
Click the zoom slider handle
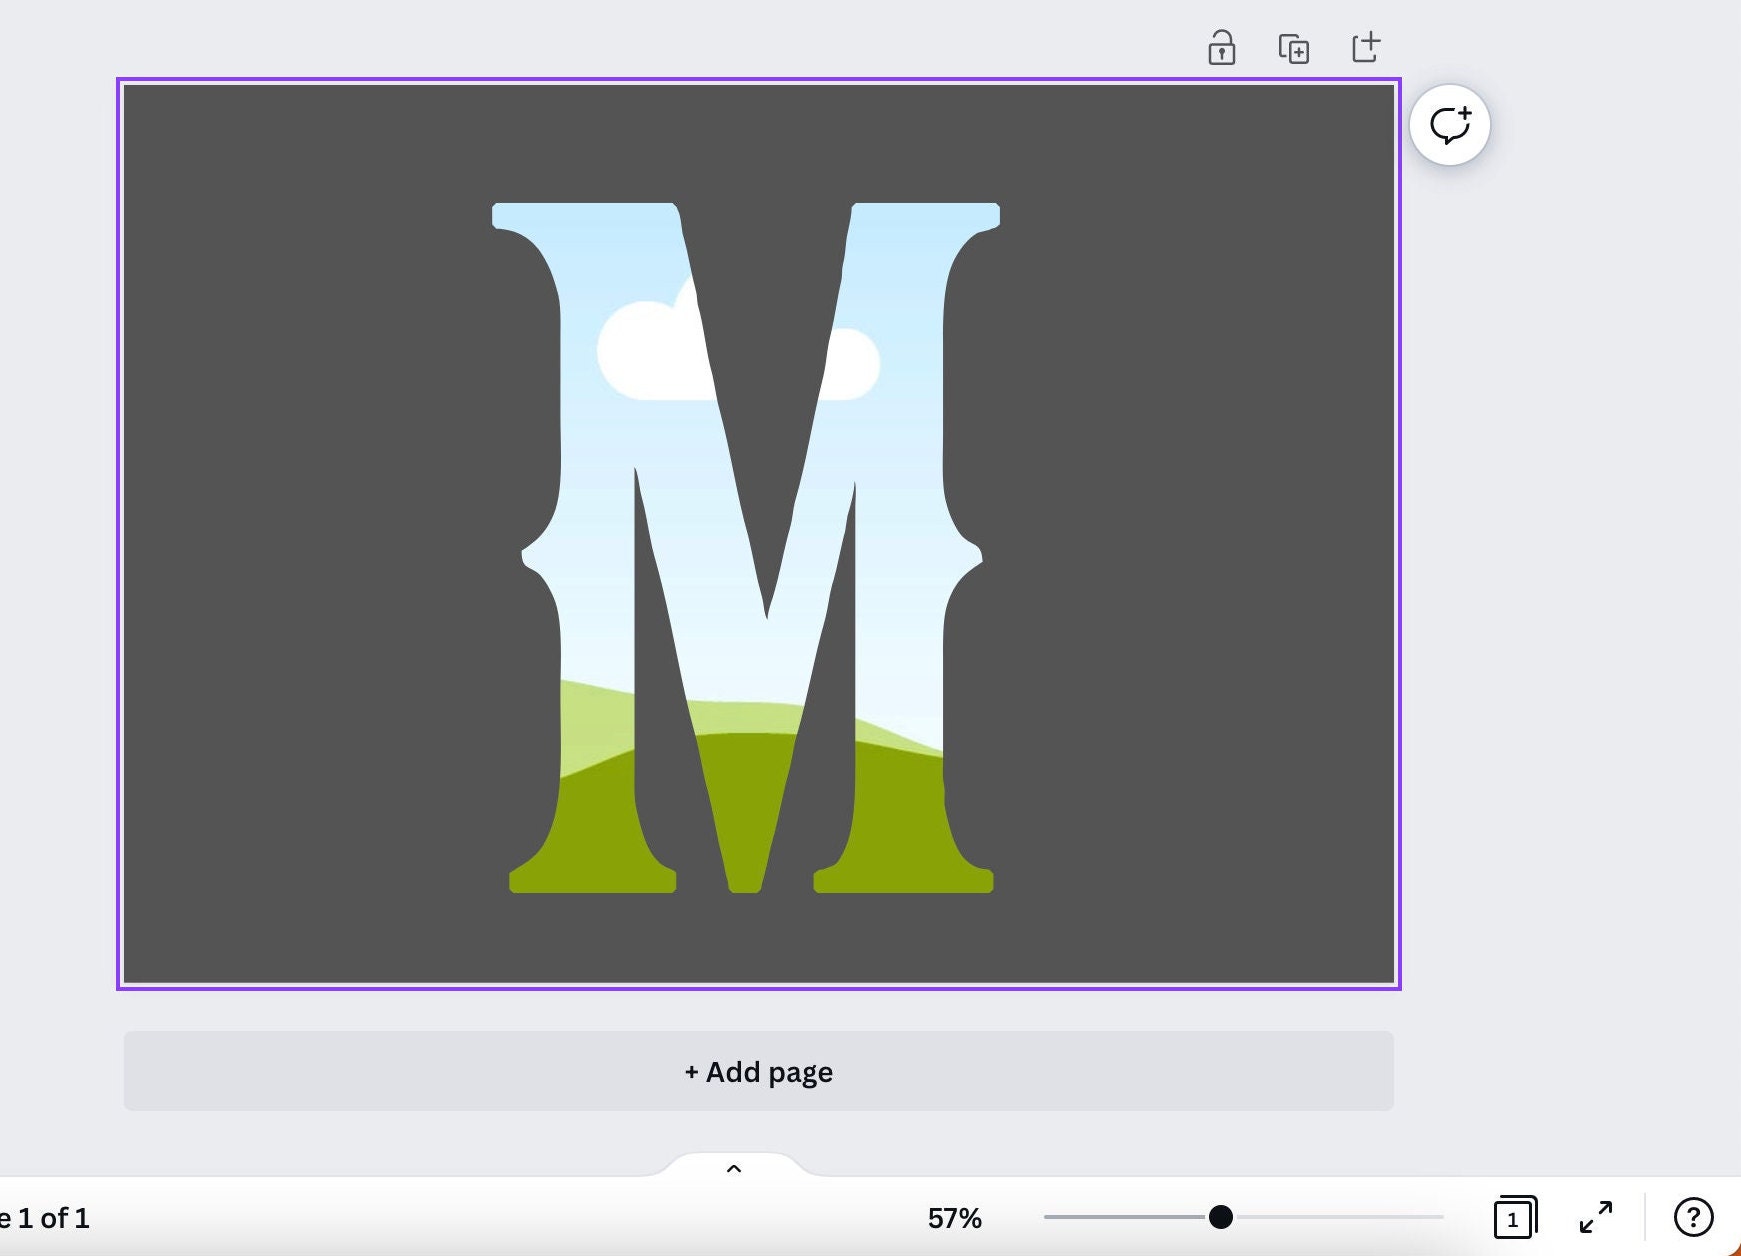click(x=1220, y=1218)
